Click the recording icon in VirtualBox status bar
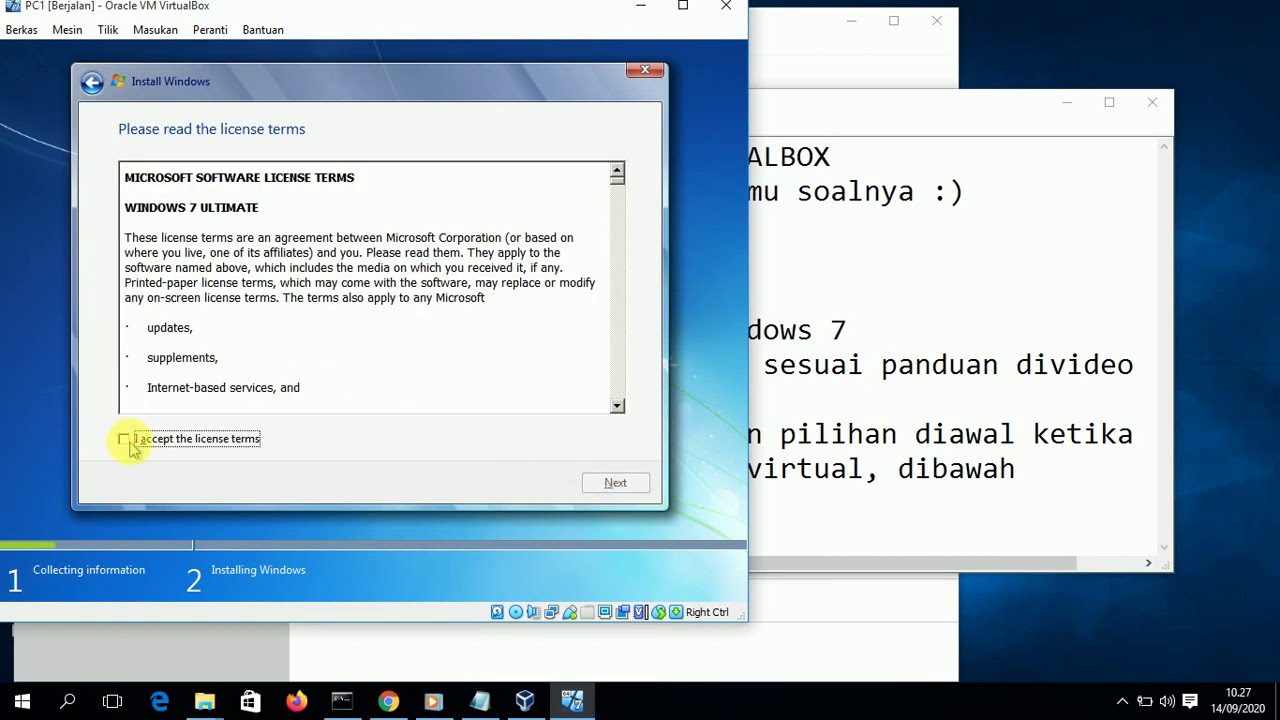The image size is (1280, 720). pos(623,612)
